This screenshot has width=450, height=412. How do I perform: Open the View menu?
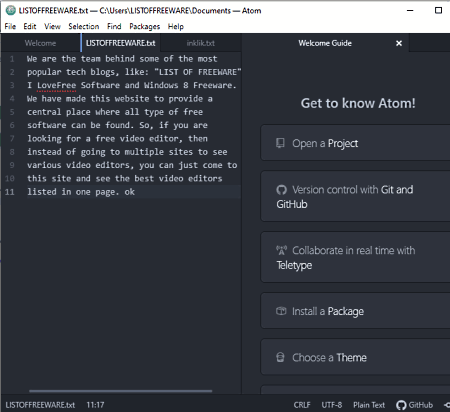click(52, 26)
